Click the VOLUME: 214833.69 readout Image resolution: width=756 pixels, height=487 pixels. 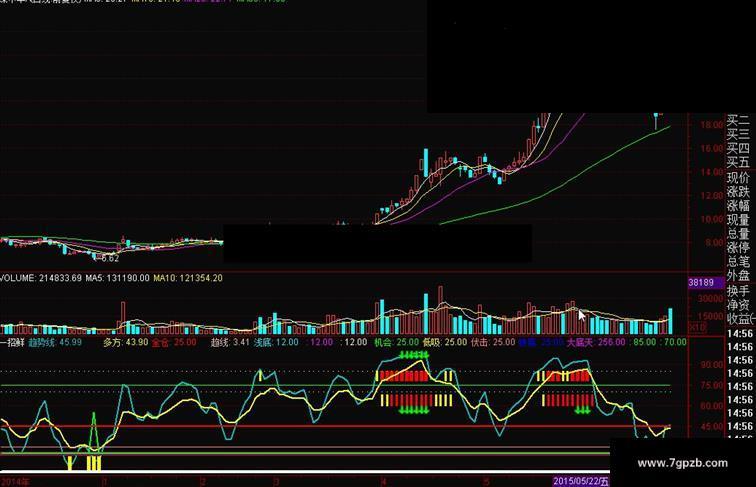click(x=41, y=278)
